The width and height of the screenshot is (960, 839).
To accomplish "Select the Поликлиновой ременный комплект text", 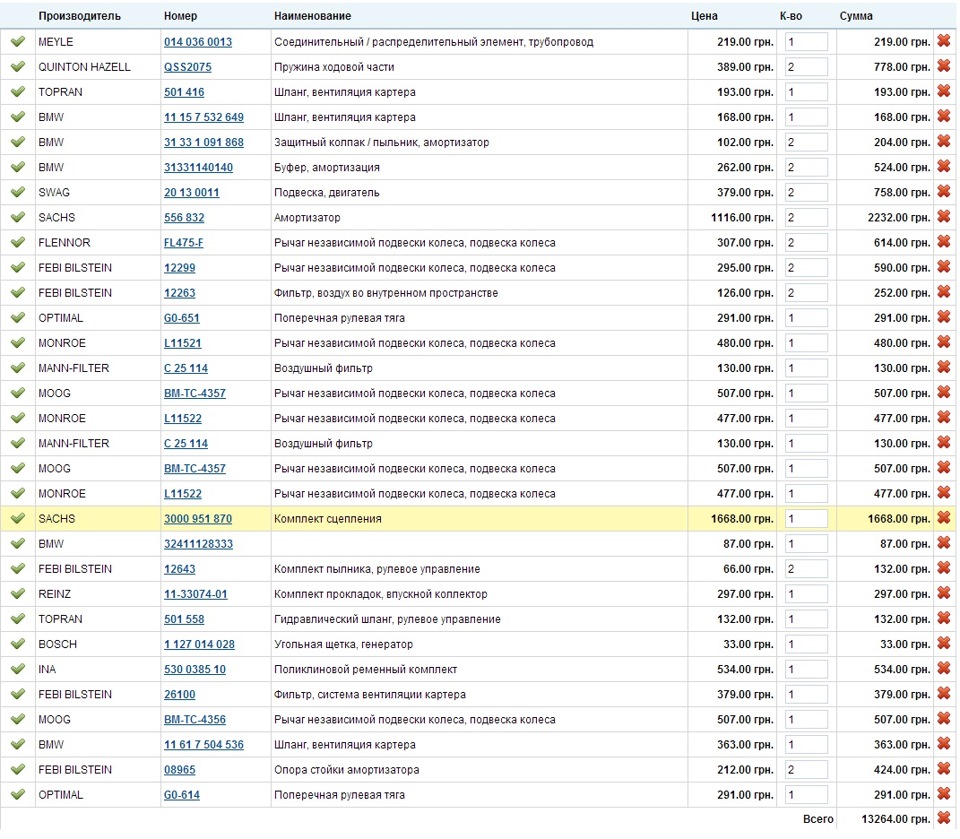I will pos(366,669).
